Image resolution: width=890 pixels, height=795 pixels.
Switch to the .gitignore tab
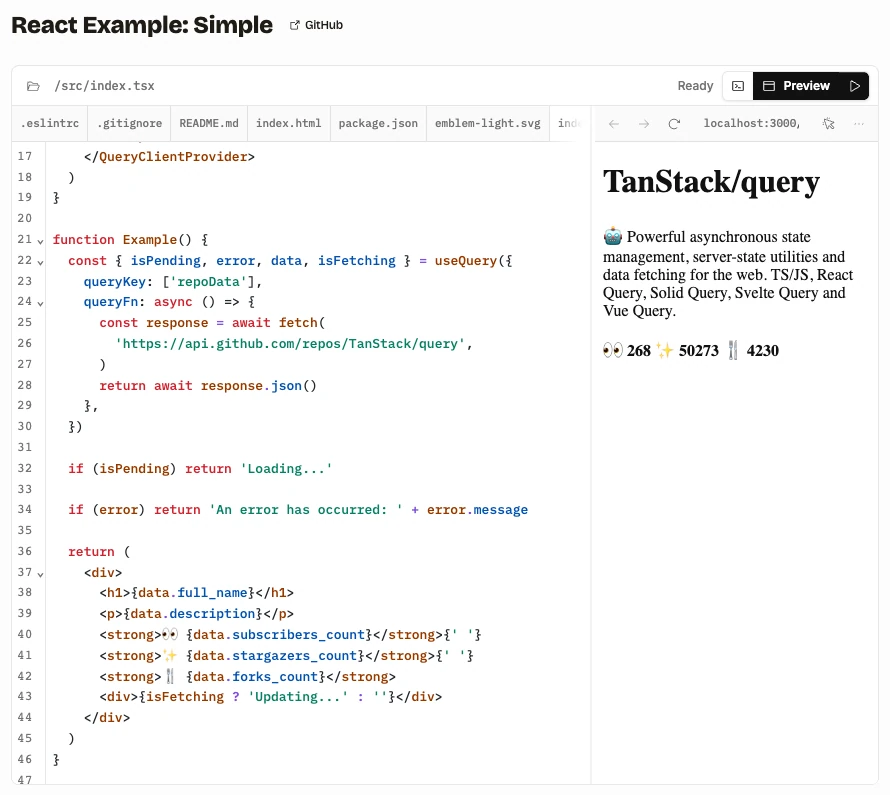coord(129,123)
